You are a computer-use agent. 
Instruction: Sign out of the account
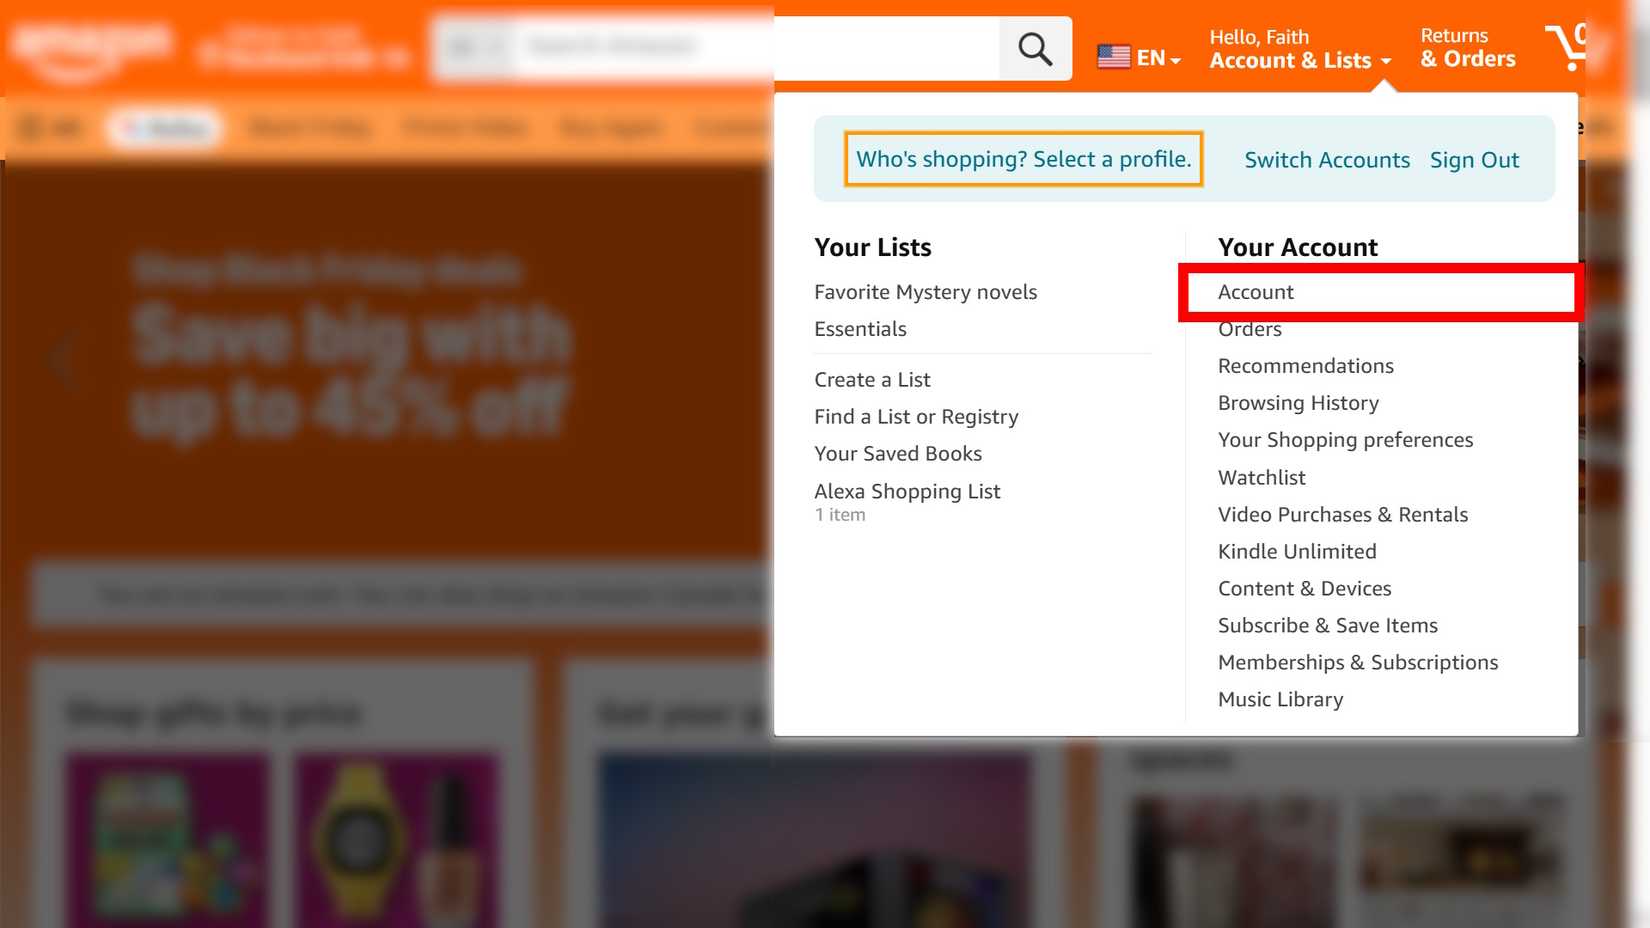1474,159
